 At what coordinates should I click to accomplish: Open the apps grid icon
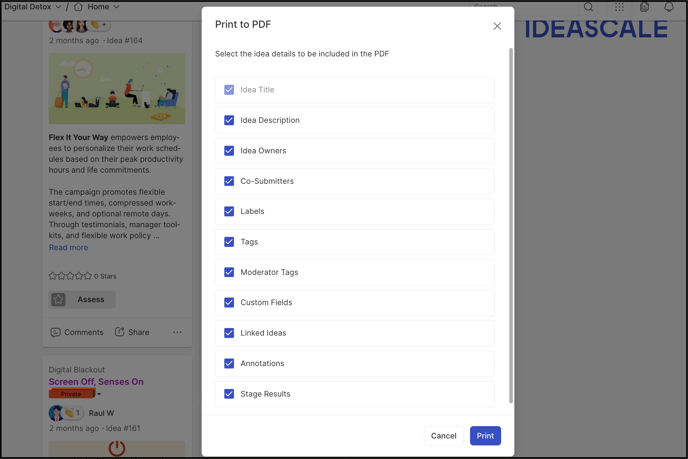pos(619,7)
